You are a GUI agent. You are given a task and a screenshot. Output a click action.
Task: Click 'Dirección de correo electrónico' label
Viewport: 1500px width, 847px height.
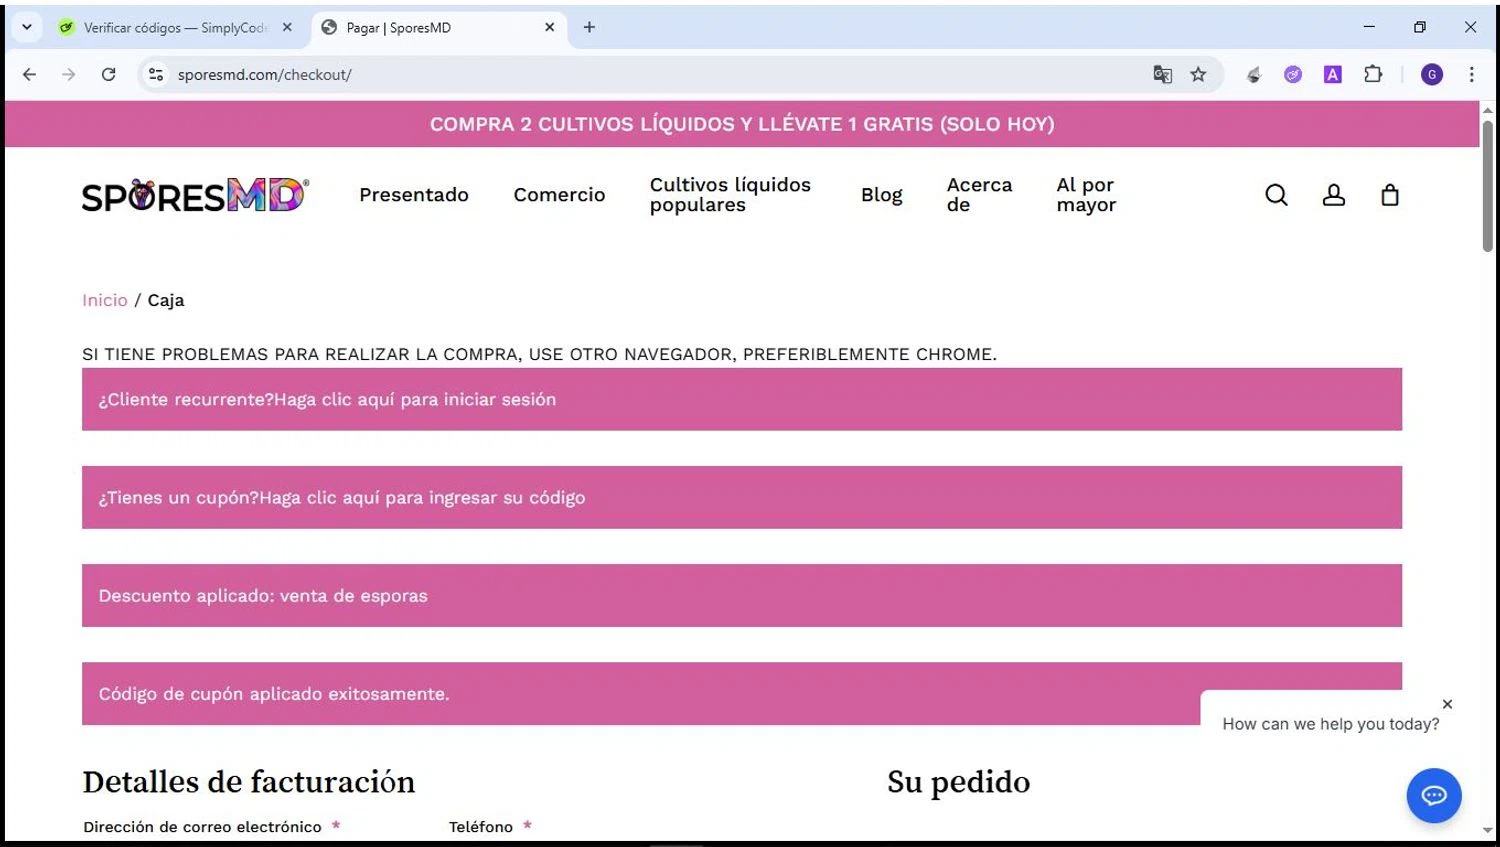[x=202, y=827]
